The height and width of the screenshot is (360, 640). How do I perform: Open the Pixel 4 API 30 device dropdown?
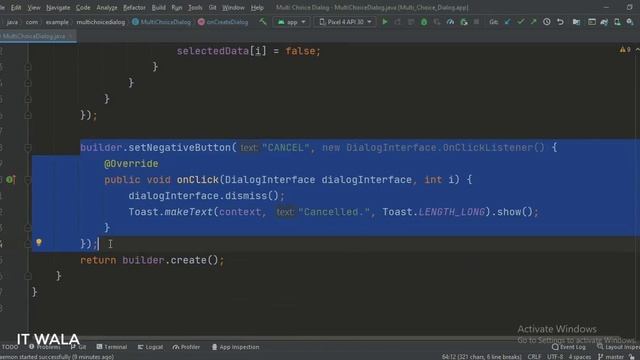345,22
